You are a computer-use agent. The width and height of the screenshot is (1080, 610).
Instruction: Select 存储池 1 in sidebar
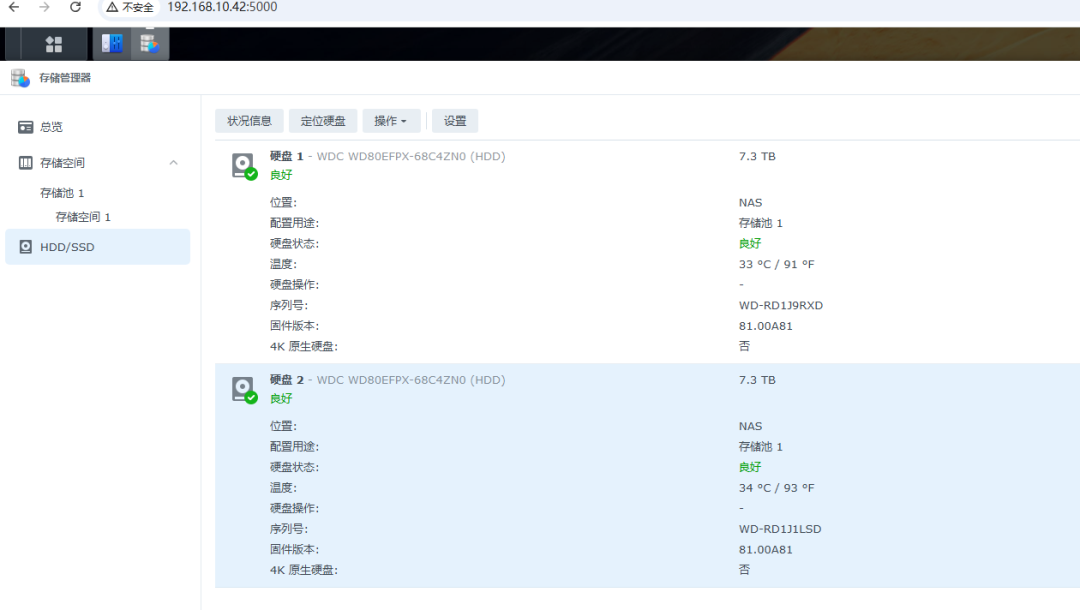coord(62,193)
